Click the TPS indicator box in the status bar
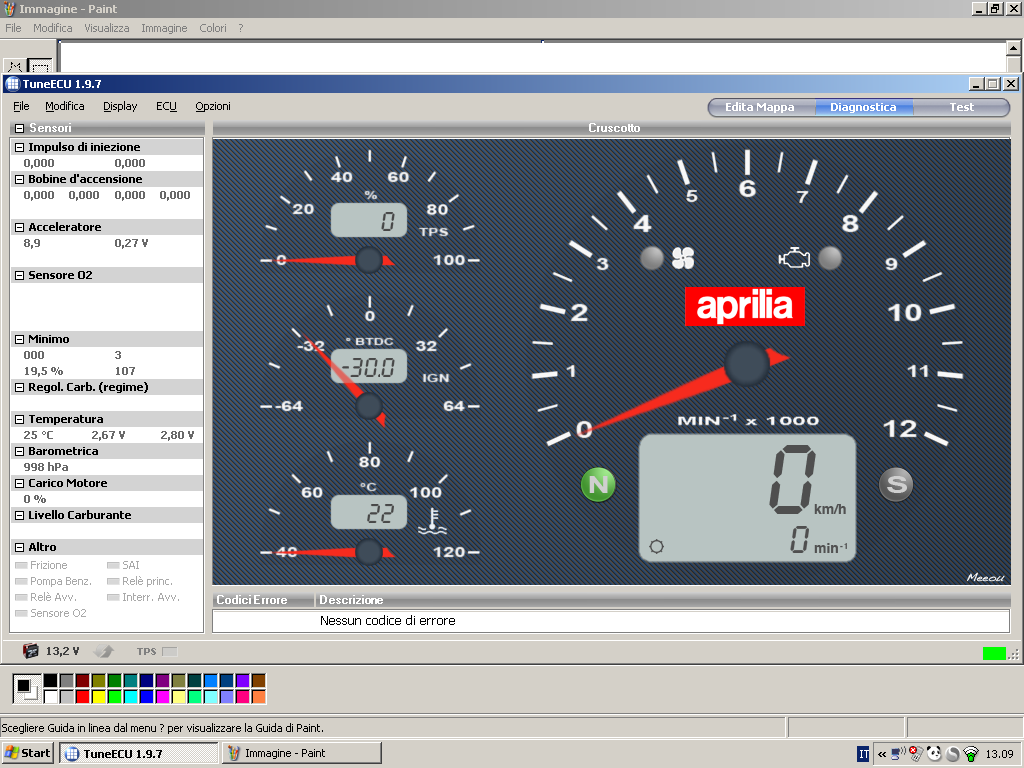This screenshot has height=768, width=1024. click(x=170, y=651)
